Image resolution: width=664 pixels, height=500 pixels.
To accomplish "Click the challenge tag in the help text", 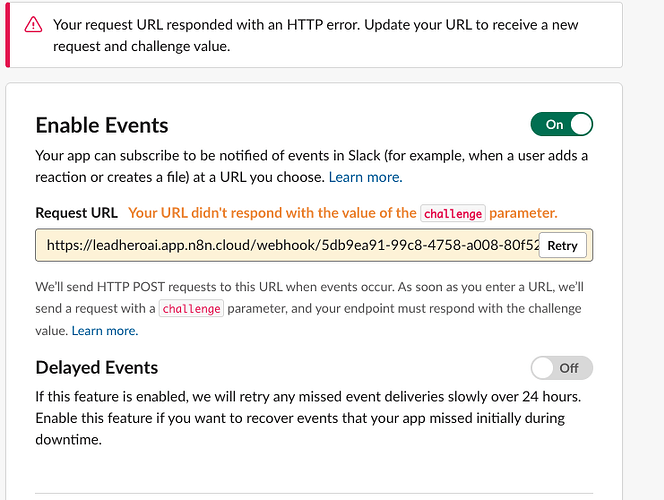I will pyautogui.click(x=191, y=309).
